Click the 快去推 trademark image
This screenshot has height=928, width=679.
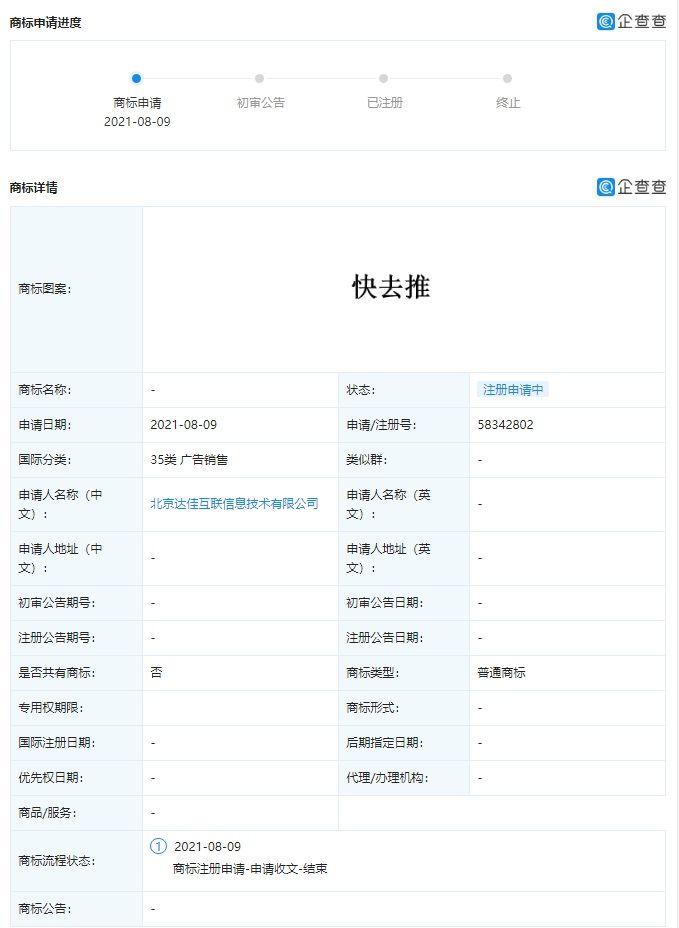coord(391,287)
